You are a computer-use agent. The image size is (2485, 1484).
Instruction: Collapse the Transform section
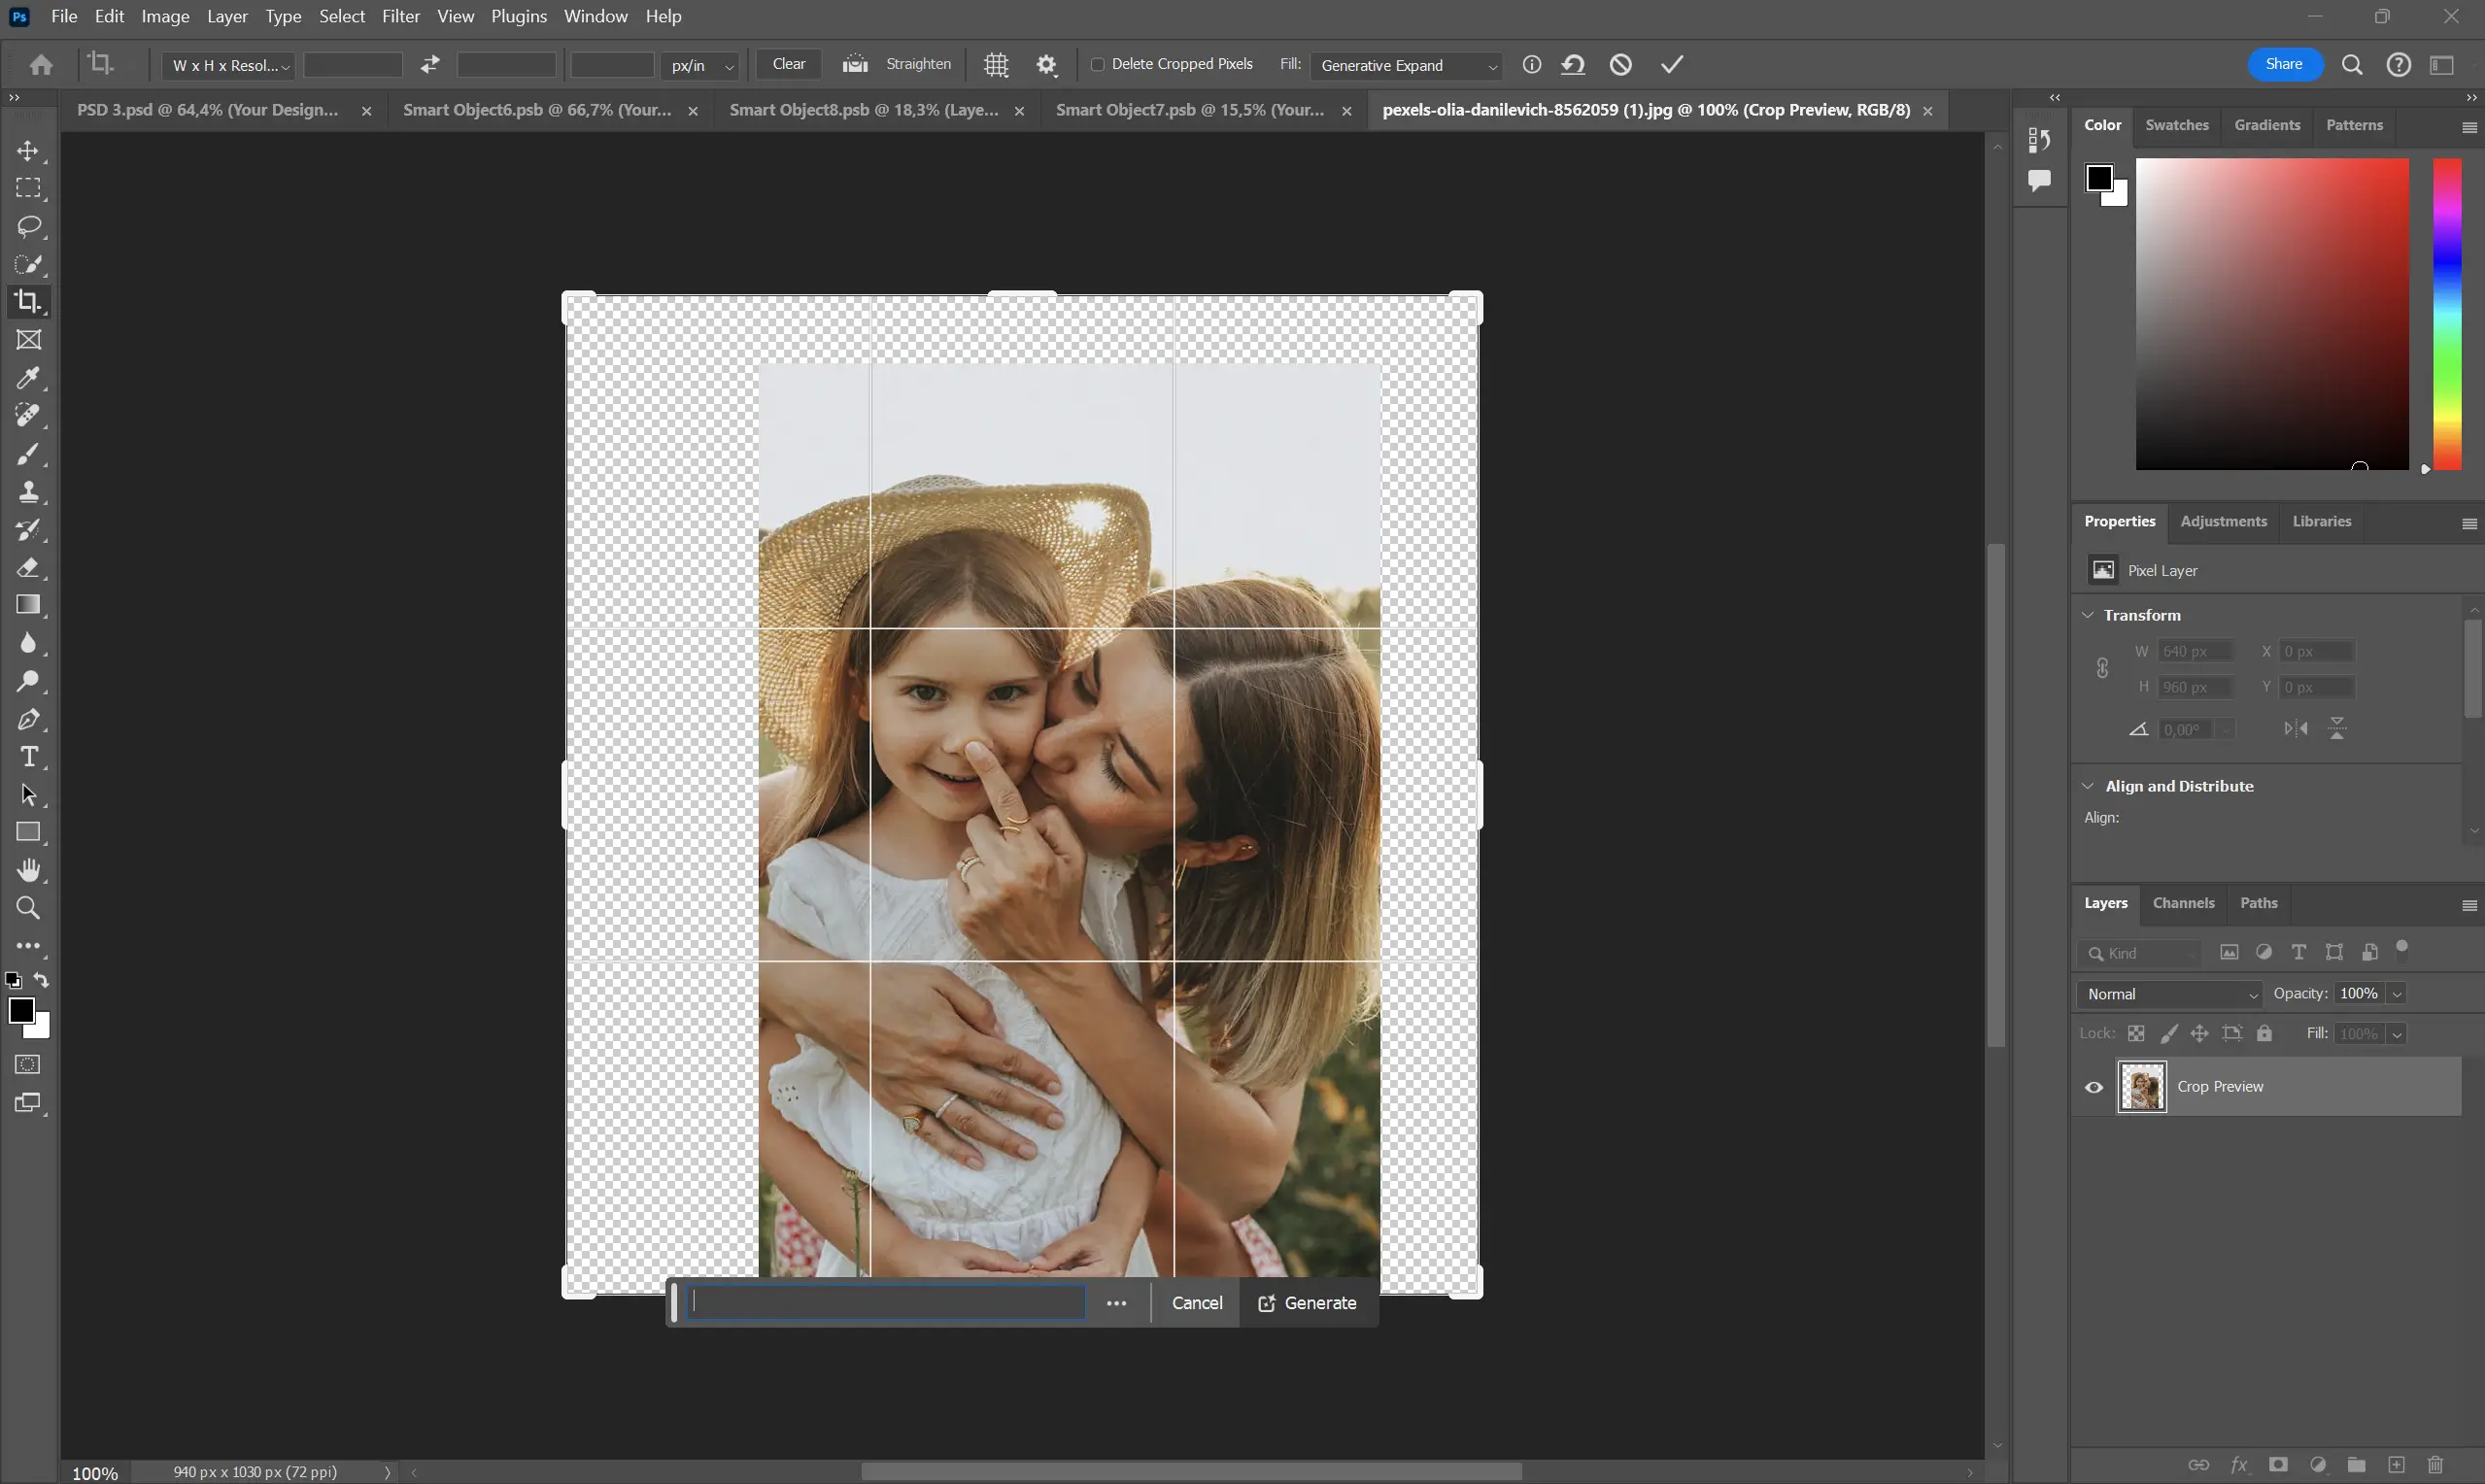click(2088, 615)
